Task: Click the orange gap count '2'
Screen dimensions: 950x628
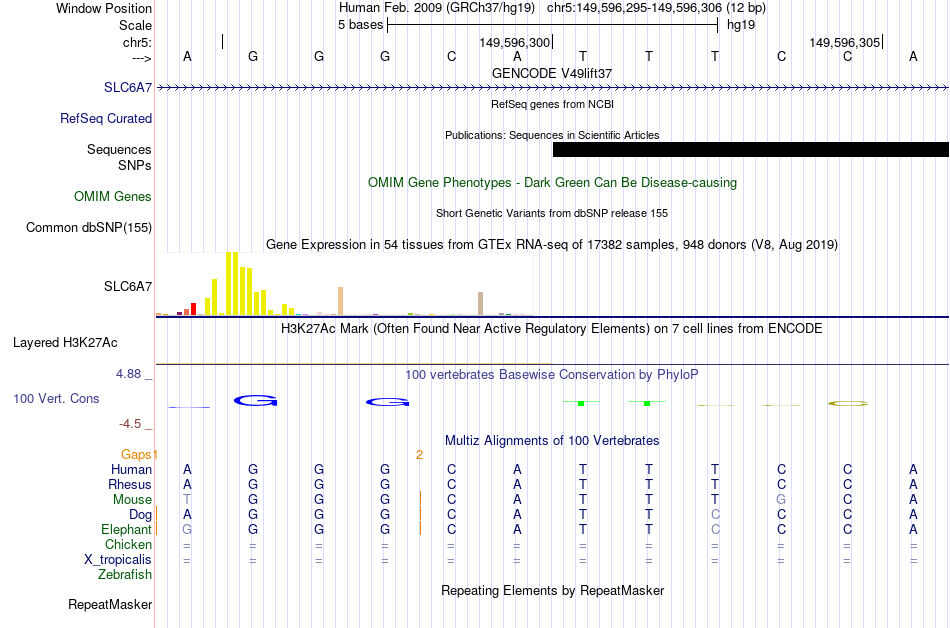Action: click(419, 454)
